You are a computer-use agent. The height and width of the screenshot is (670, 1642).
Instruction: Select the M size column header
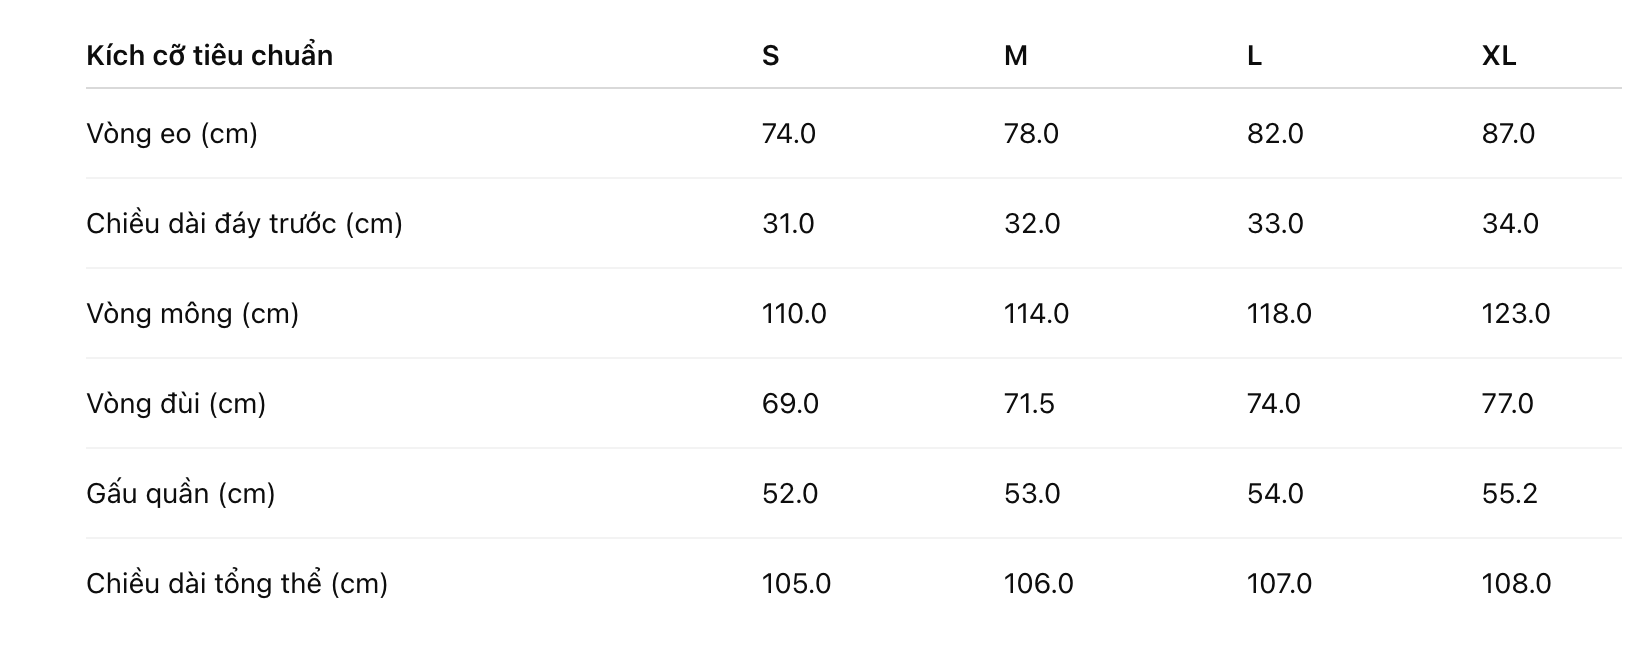1015,56
